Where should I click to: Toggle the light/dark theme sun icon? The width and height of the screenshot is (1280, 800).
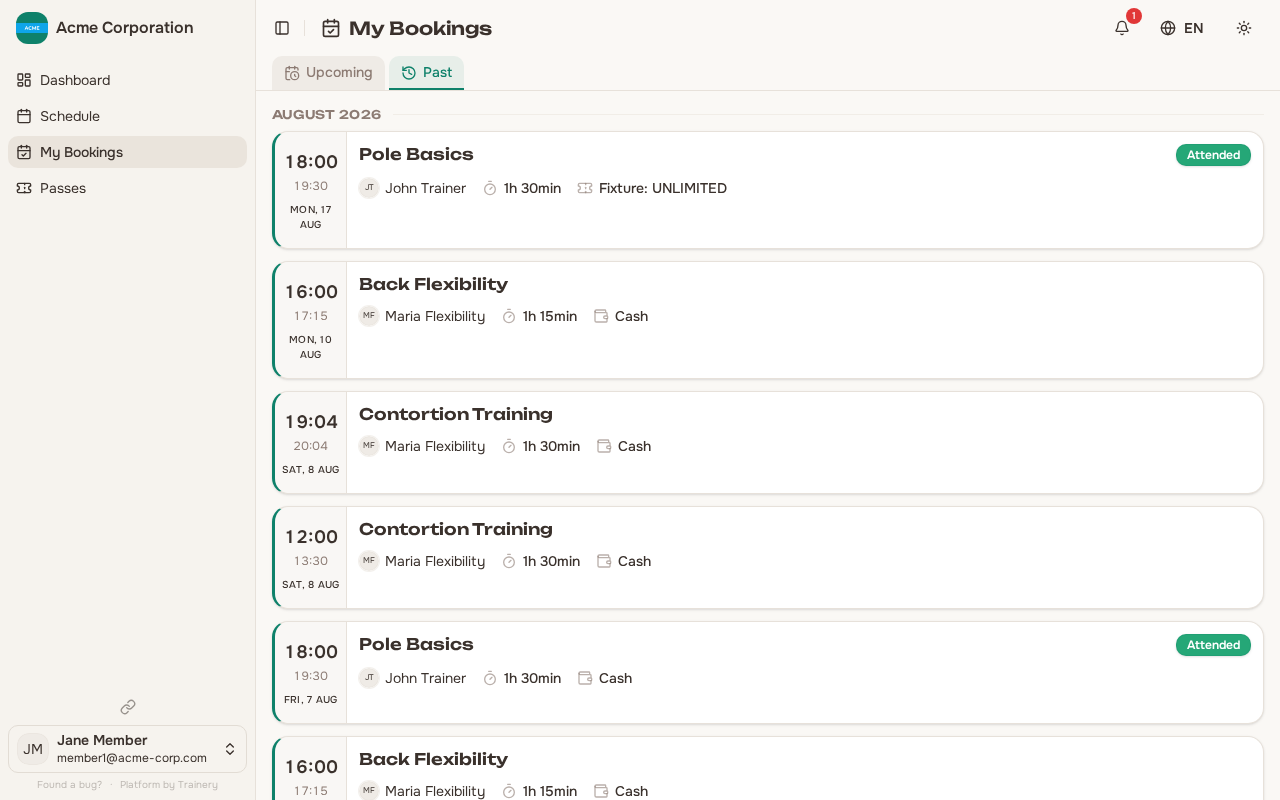click(1244, 28)
